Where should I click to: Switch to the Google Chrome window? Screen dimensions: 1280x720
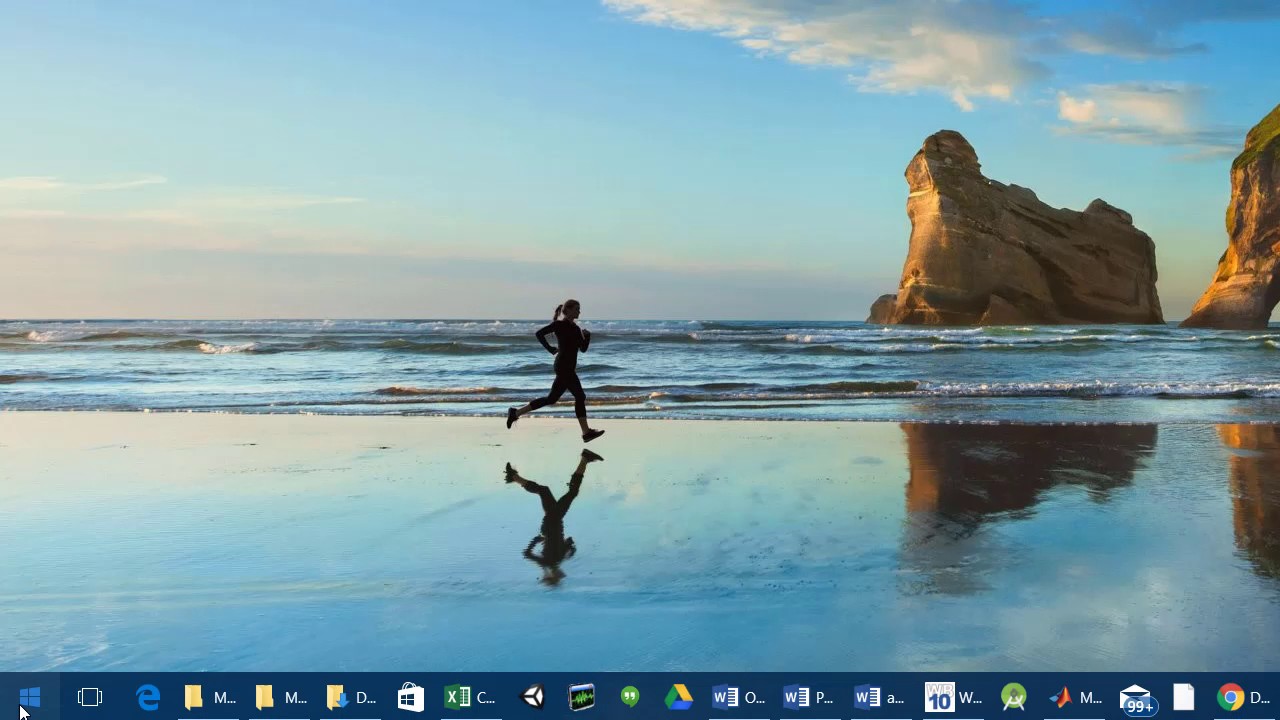coord(1244,697)
